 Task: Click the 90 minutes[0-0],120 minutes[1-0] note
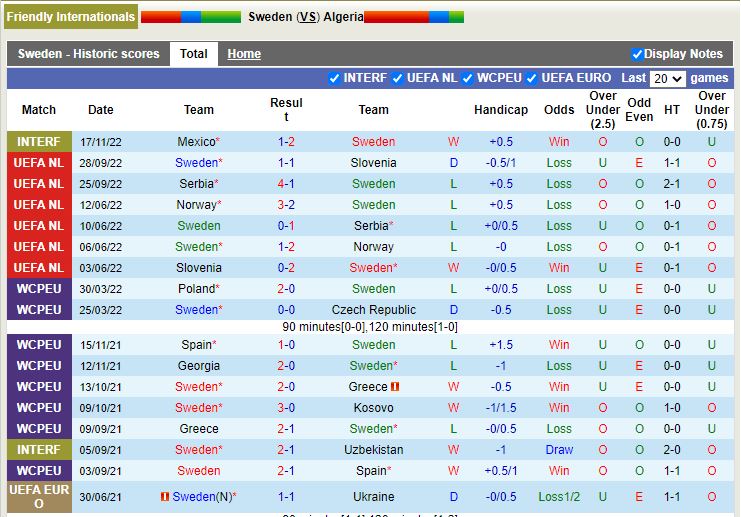point(370,327)
